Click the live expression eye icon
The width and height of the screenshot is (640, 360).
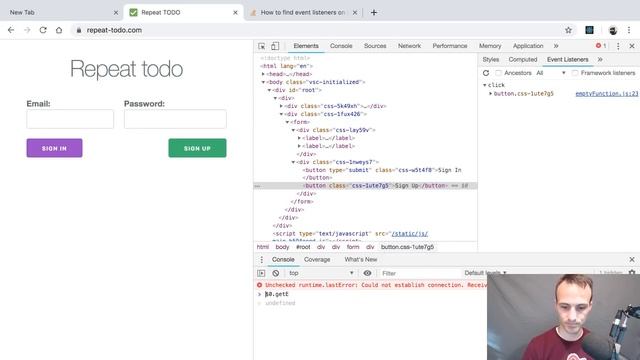367,273
